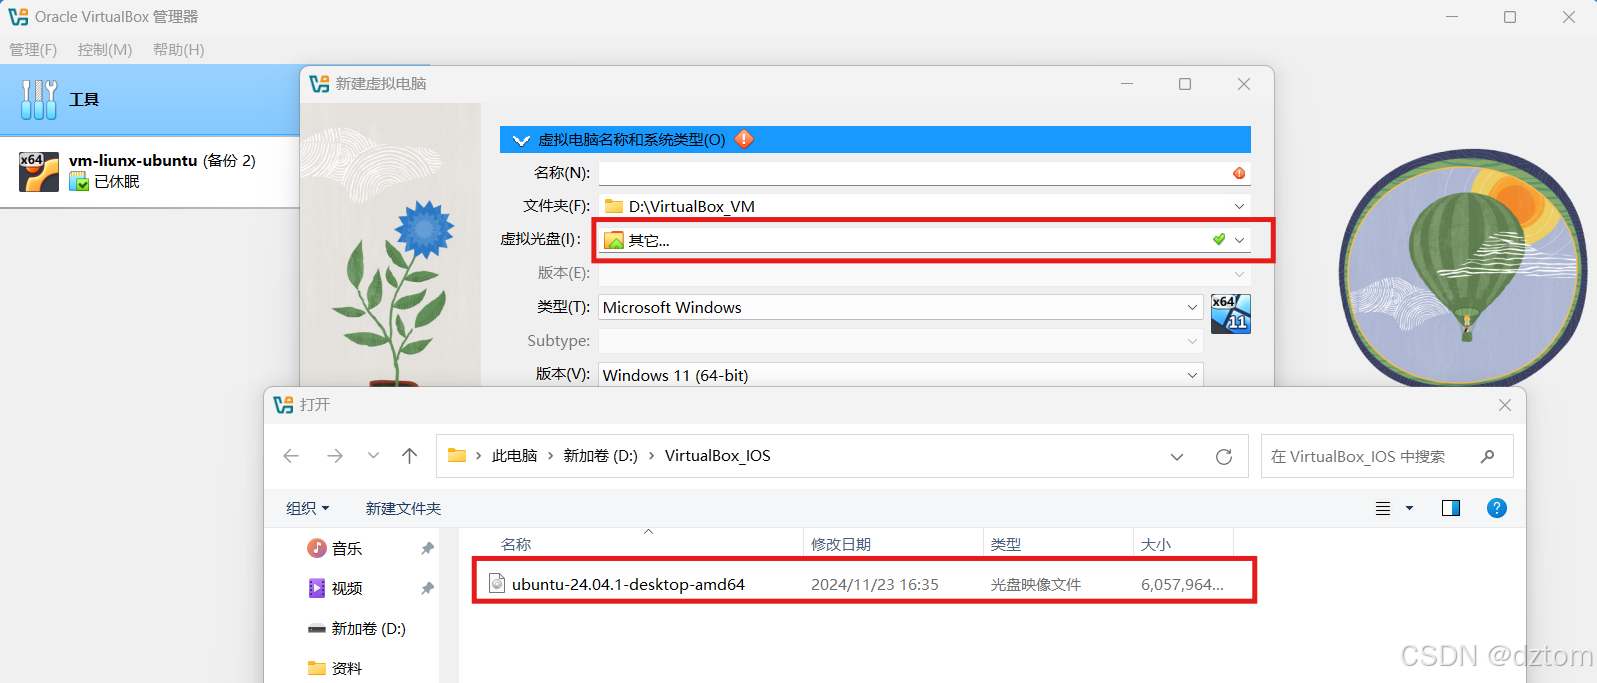The image size is (1597, 683).
Task: Open the 管理(F) menu in VirtualBox Manager
Action: [33, 50]
